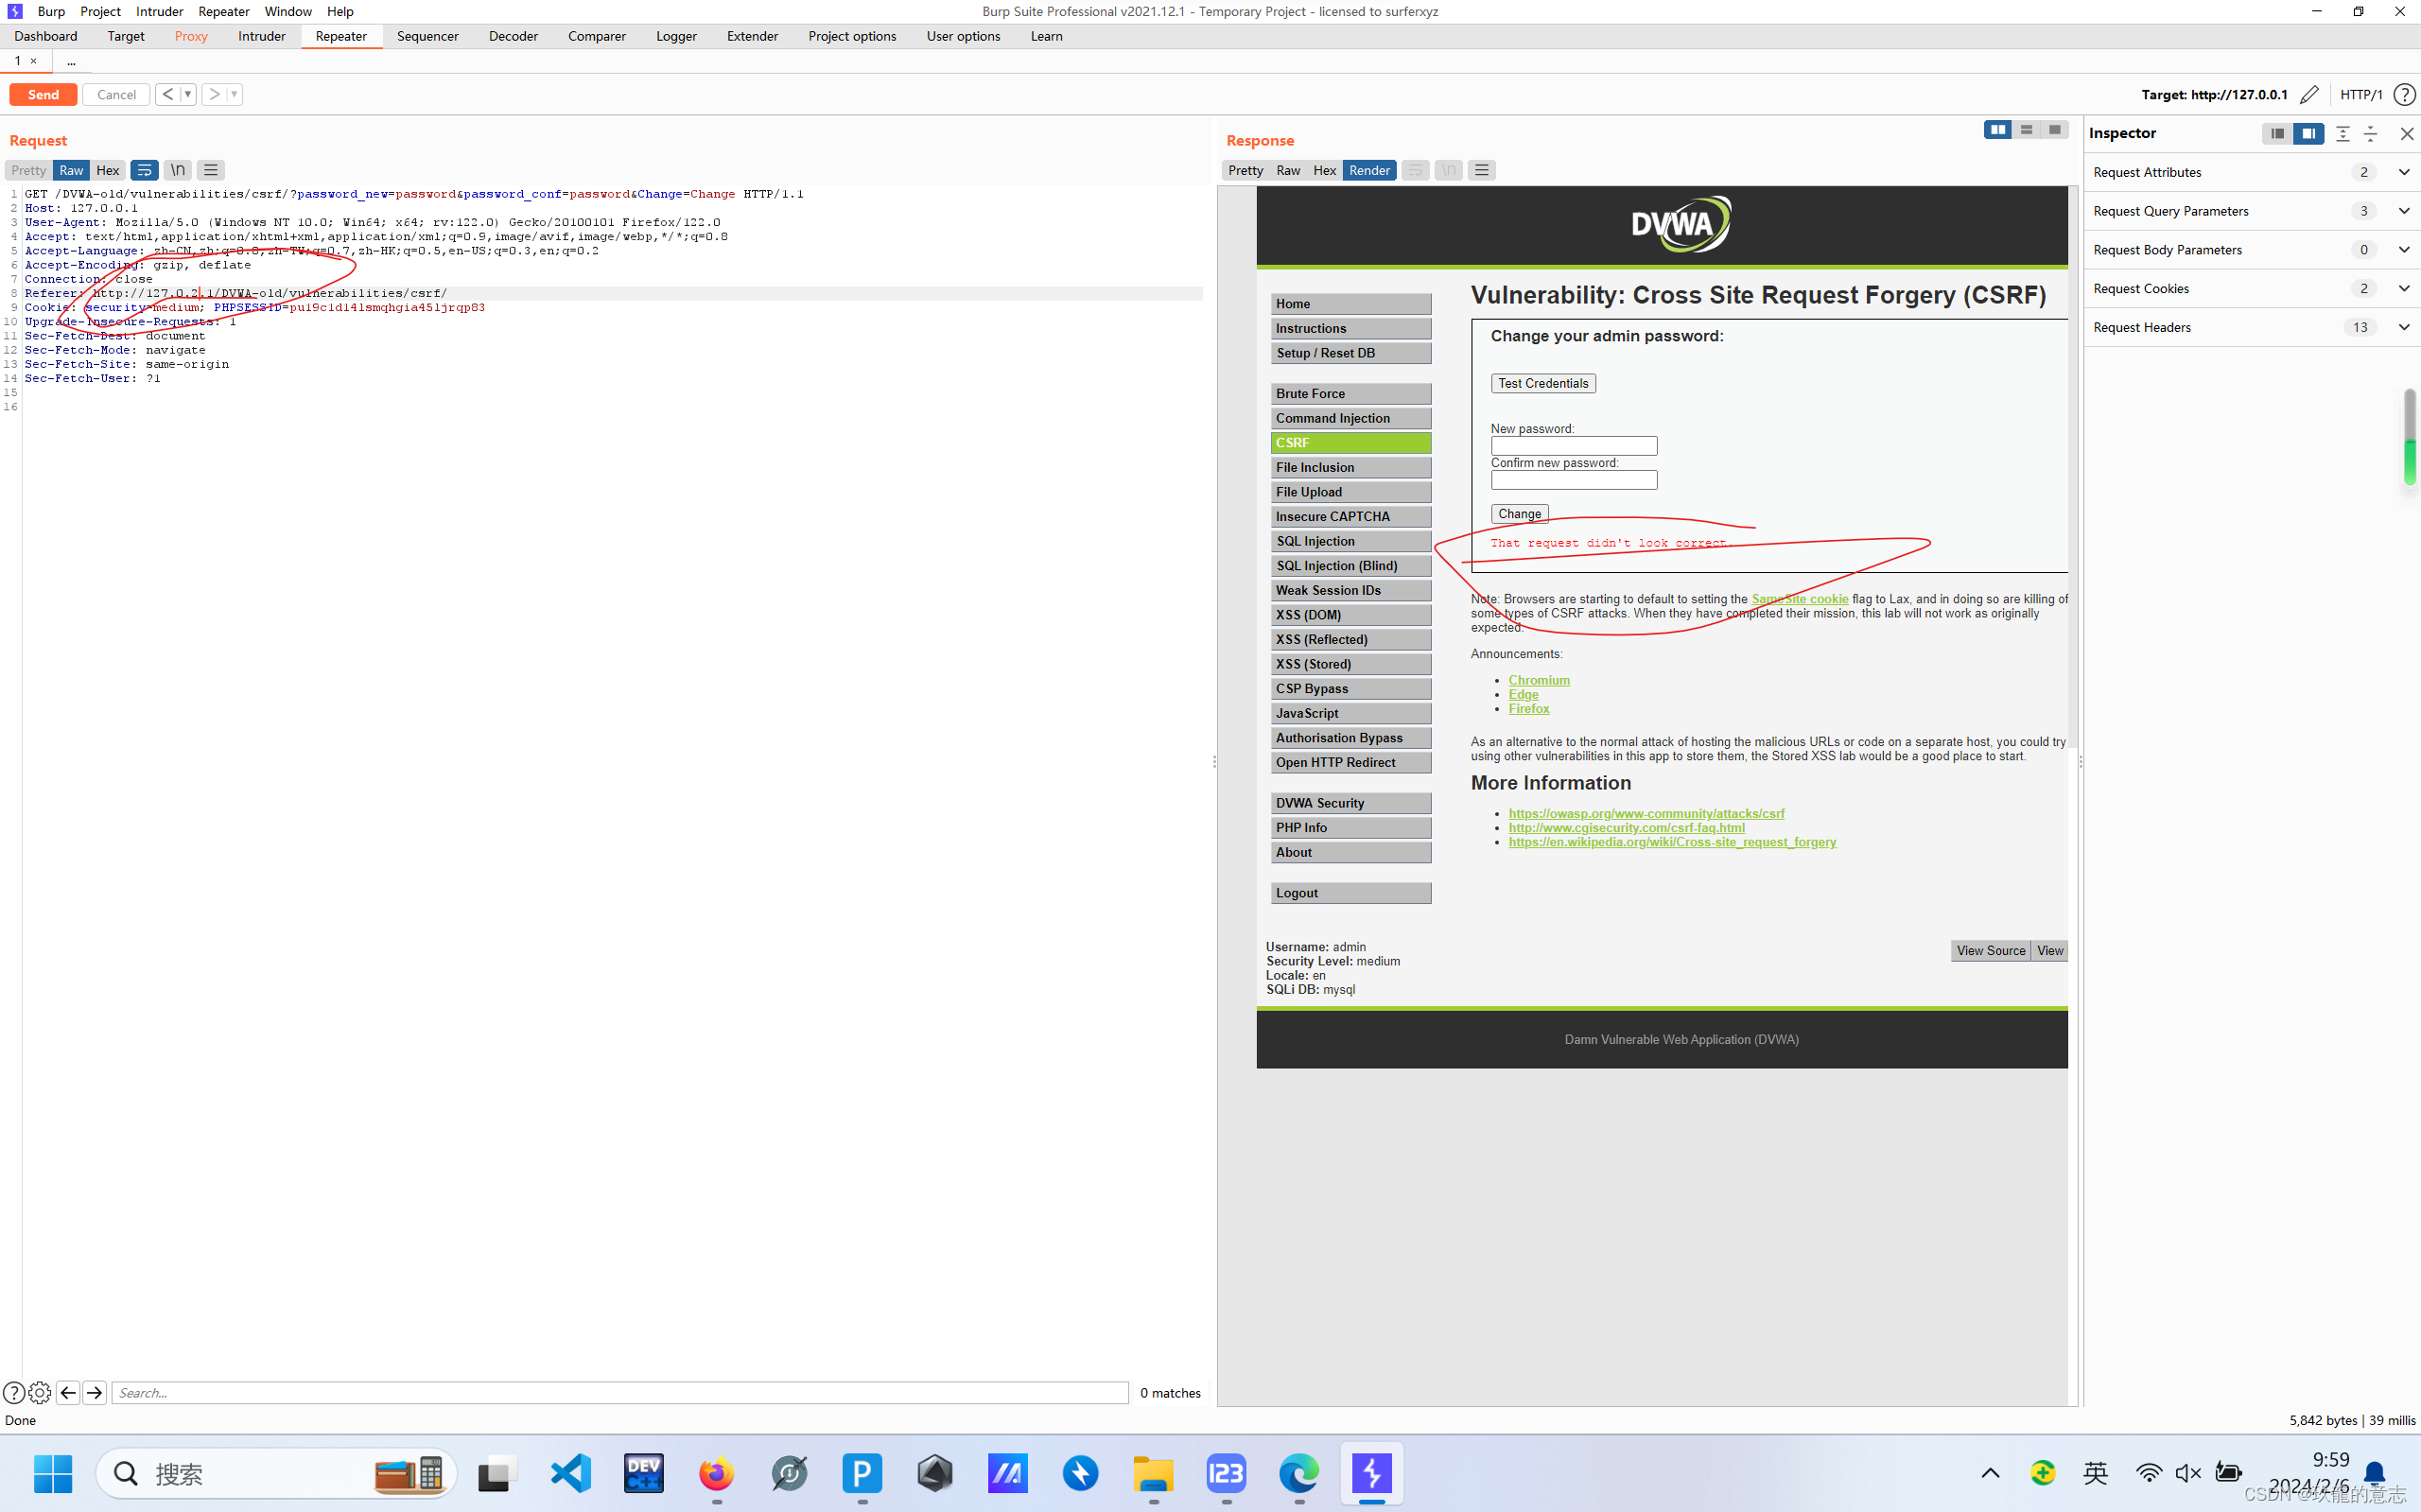Screen dimensions: 2421x1512
Task: Jump to previous search match arrow
Action: pos(68,1392)
